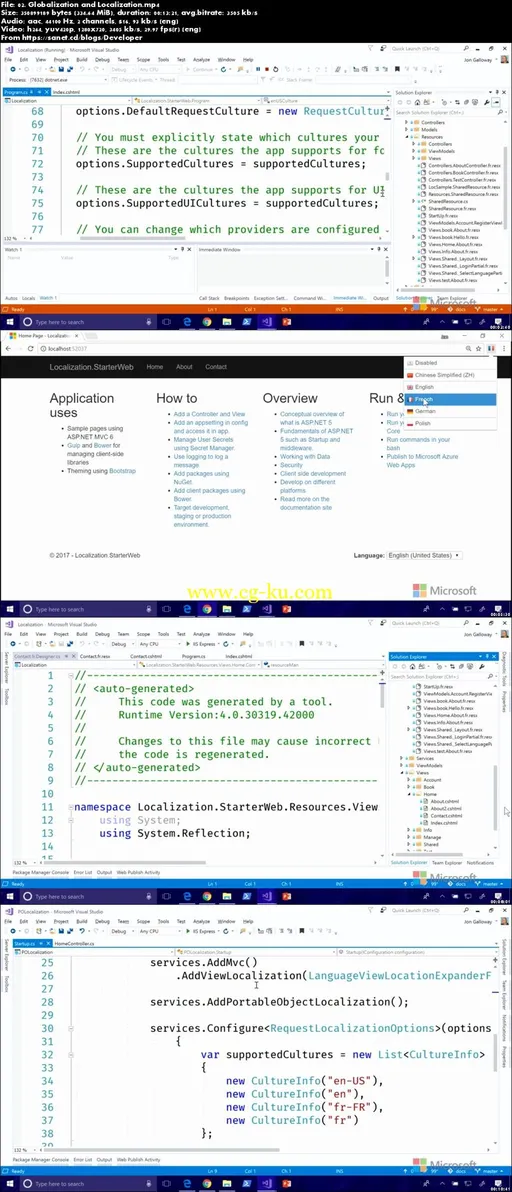Select LocSample.SharedResource.fr.resx file
512x1192 pixels.
463,186
